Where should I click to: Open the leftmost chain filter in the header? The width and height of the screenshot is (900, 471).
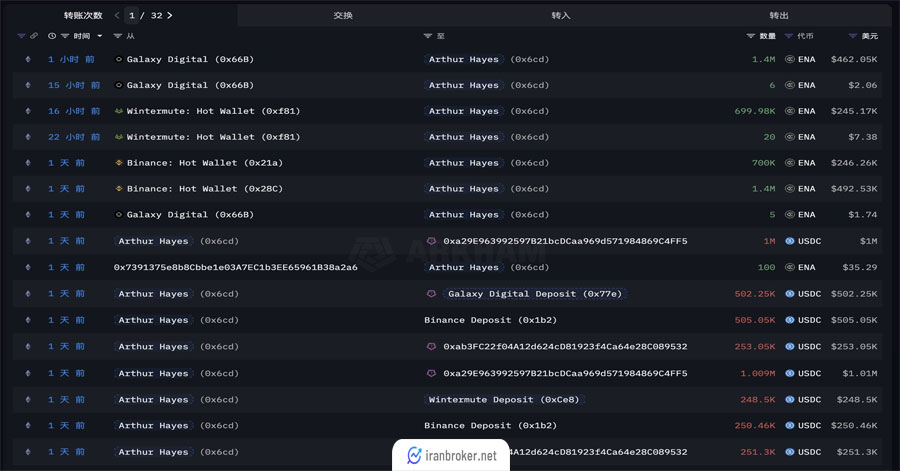click(x=21, y=36)
